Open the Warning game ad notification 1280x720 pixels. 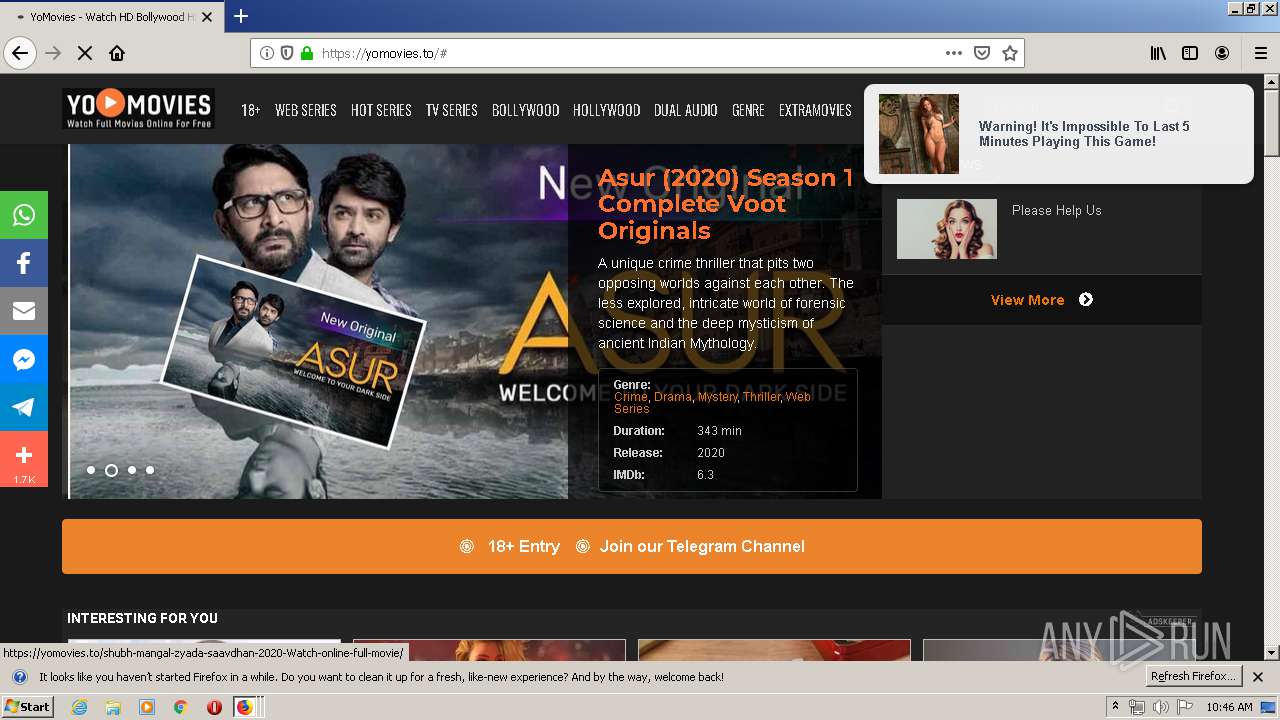pyautogui.click(x=1058, y=134)
